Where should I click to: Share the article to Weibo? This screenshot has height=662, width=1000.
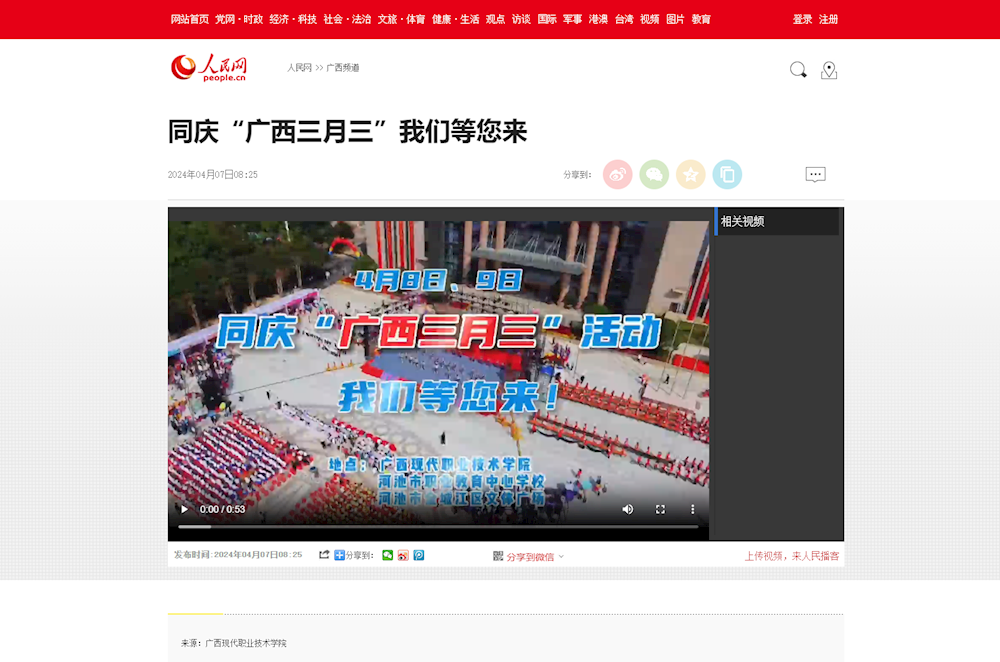point(617,174)
